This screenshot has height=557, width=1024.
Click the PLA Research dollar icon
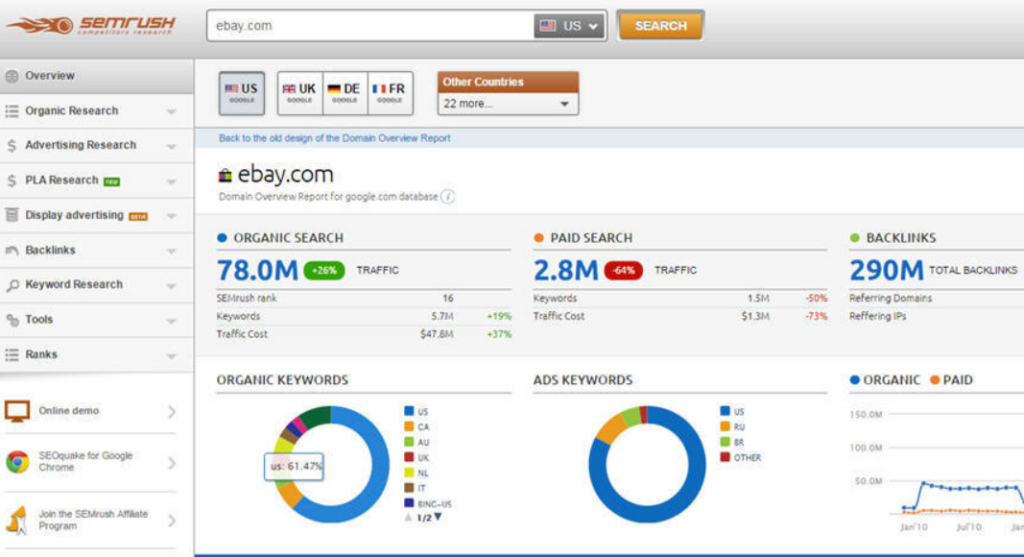click(12, 180)
